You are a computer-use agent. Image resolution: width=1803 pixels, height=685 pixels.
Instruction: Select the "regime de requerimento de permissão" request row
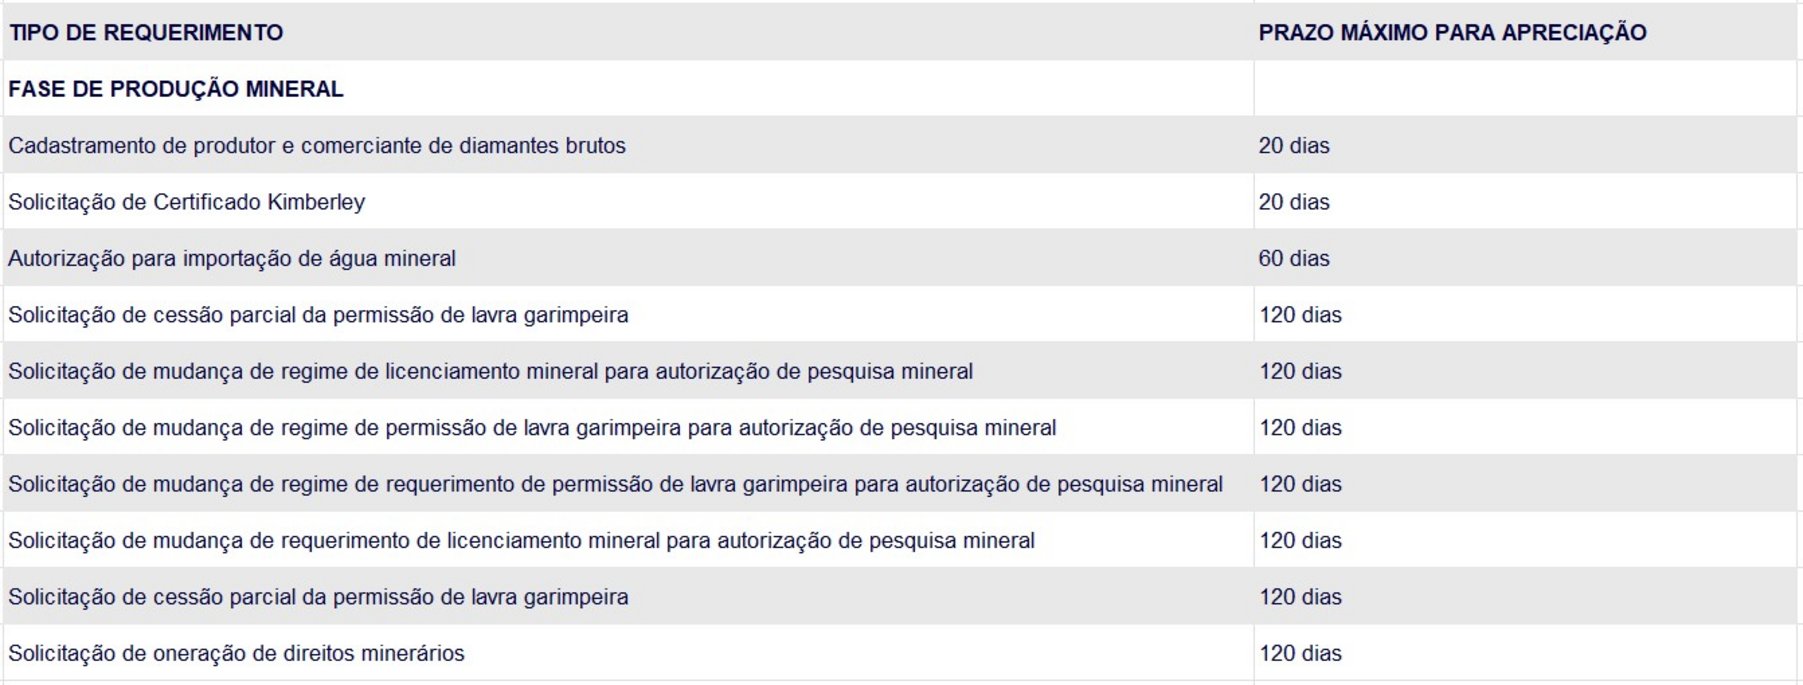[615, 485]
